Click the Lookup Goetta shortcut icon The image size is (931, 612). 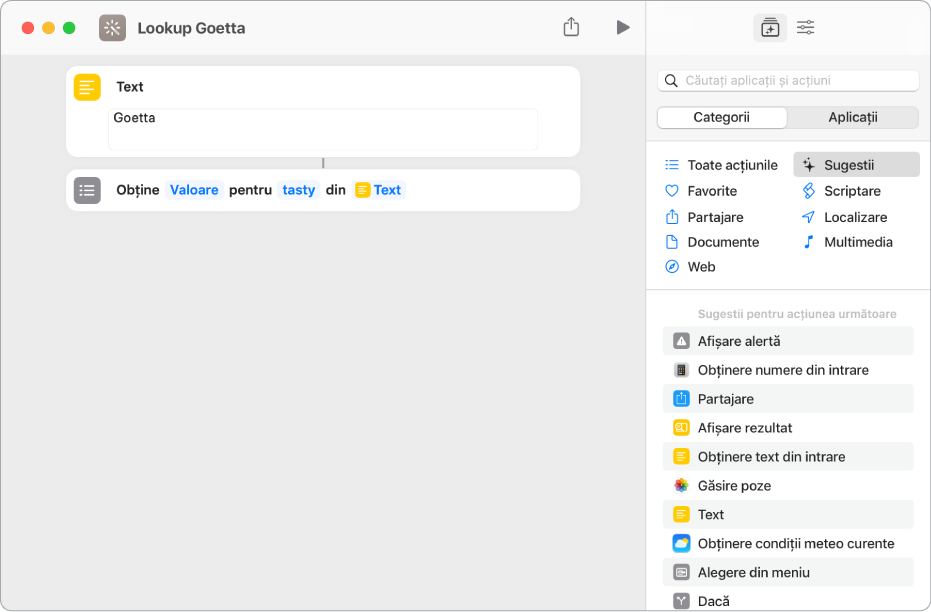(113, 28)
